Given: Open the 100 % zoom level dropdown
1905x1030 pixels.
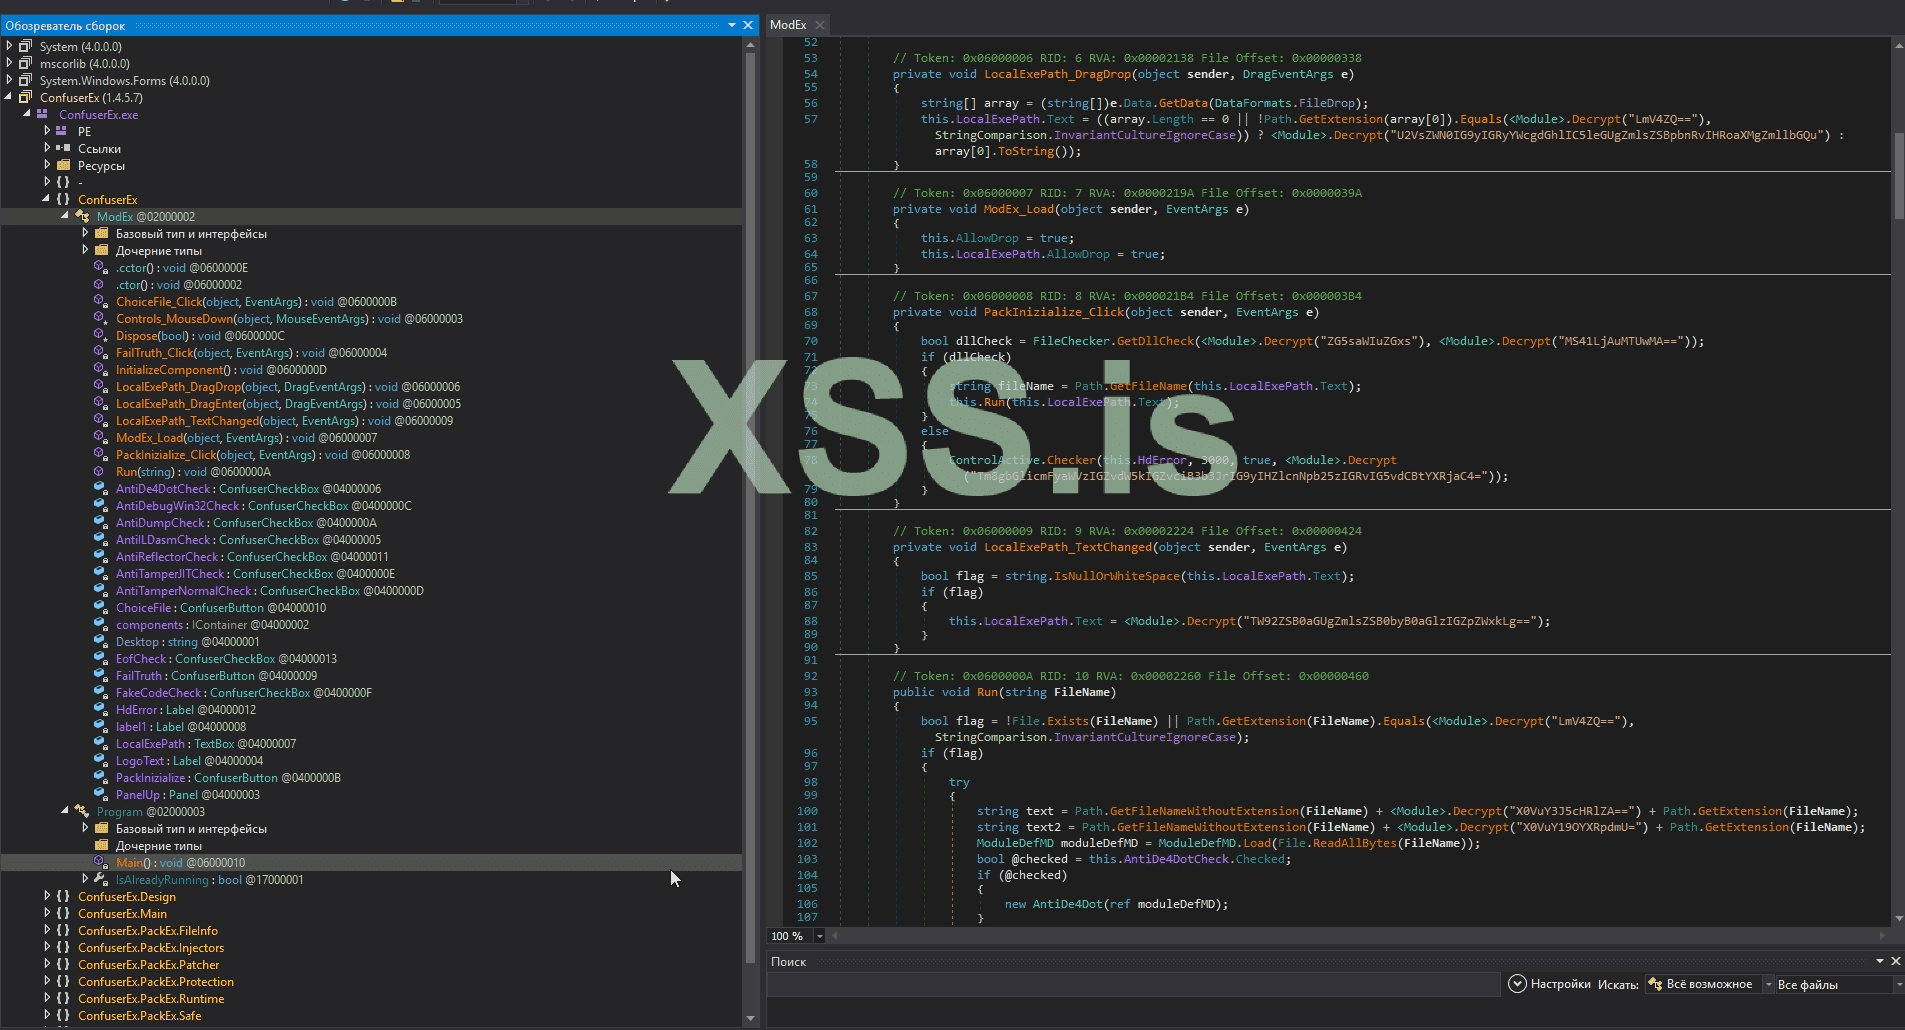Looking at the screenshot, I should pyautogui.click(x=820, y=936).
